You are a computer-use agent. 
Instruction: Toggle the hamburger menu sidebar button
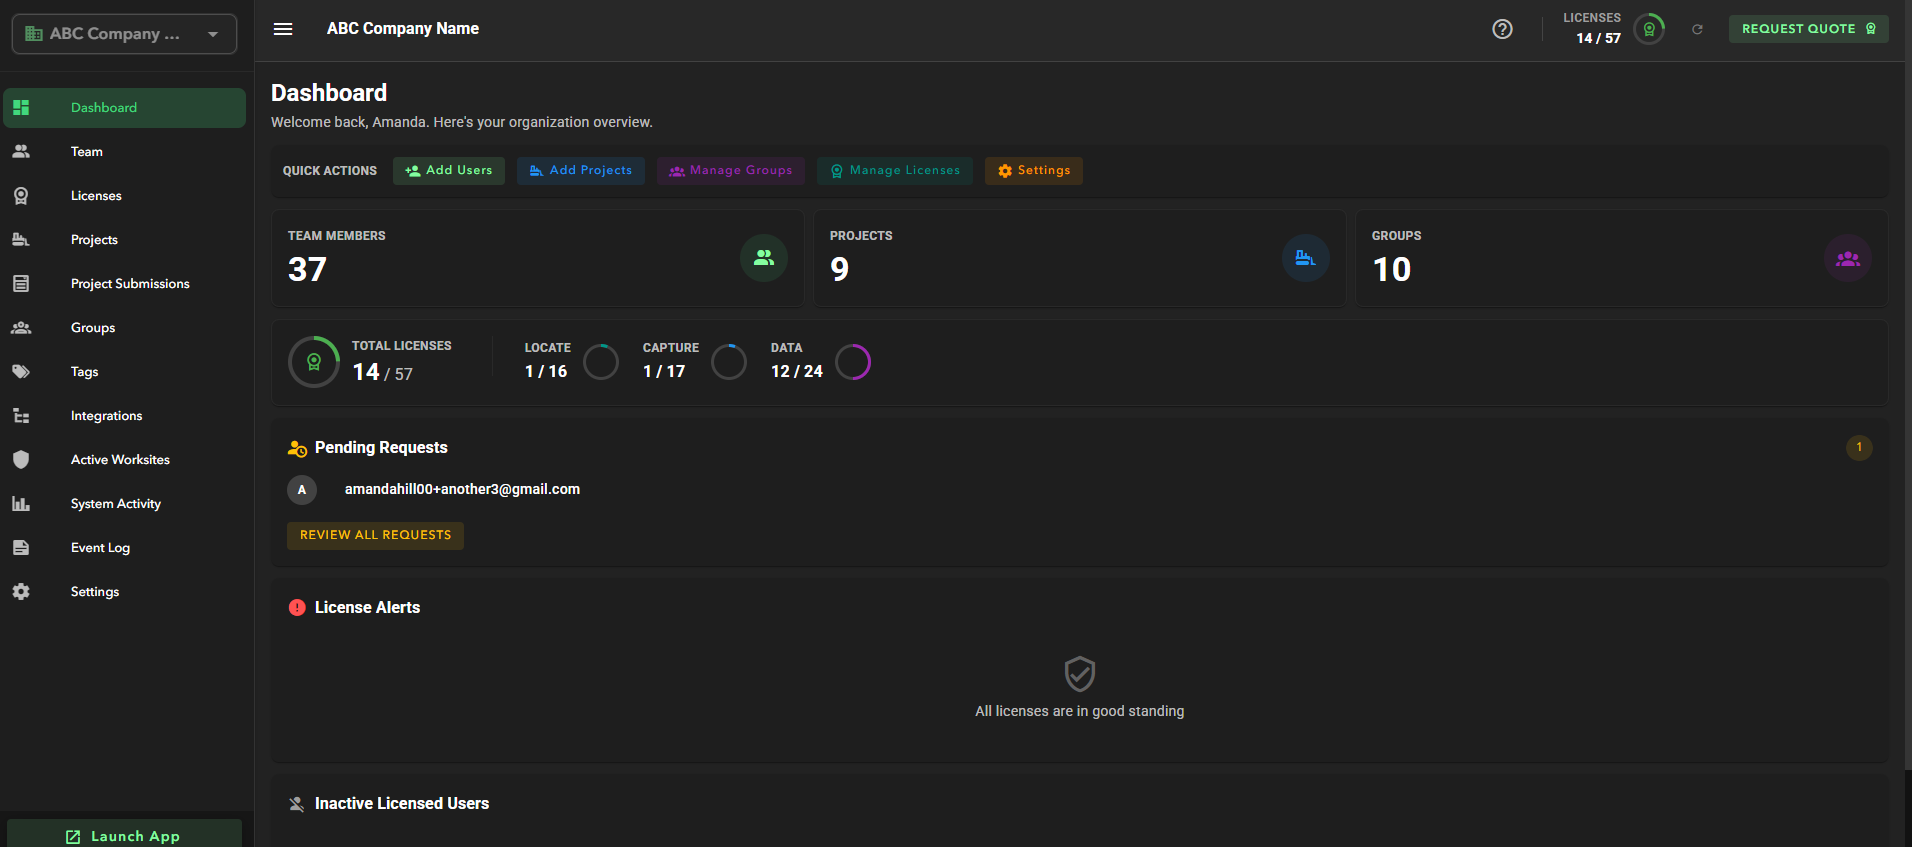tap(283, 29)
